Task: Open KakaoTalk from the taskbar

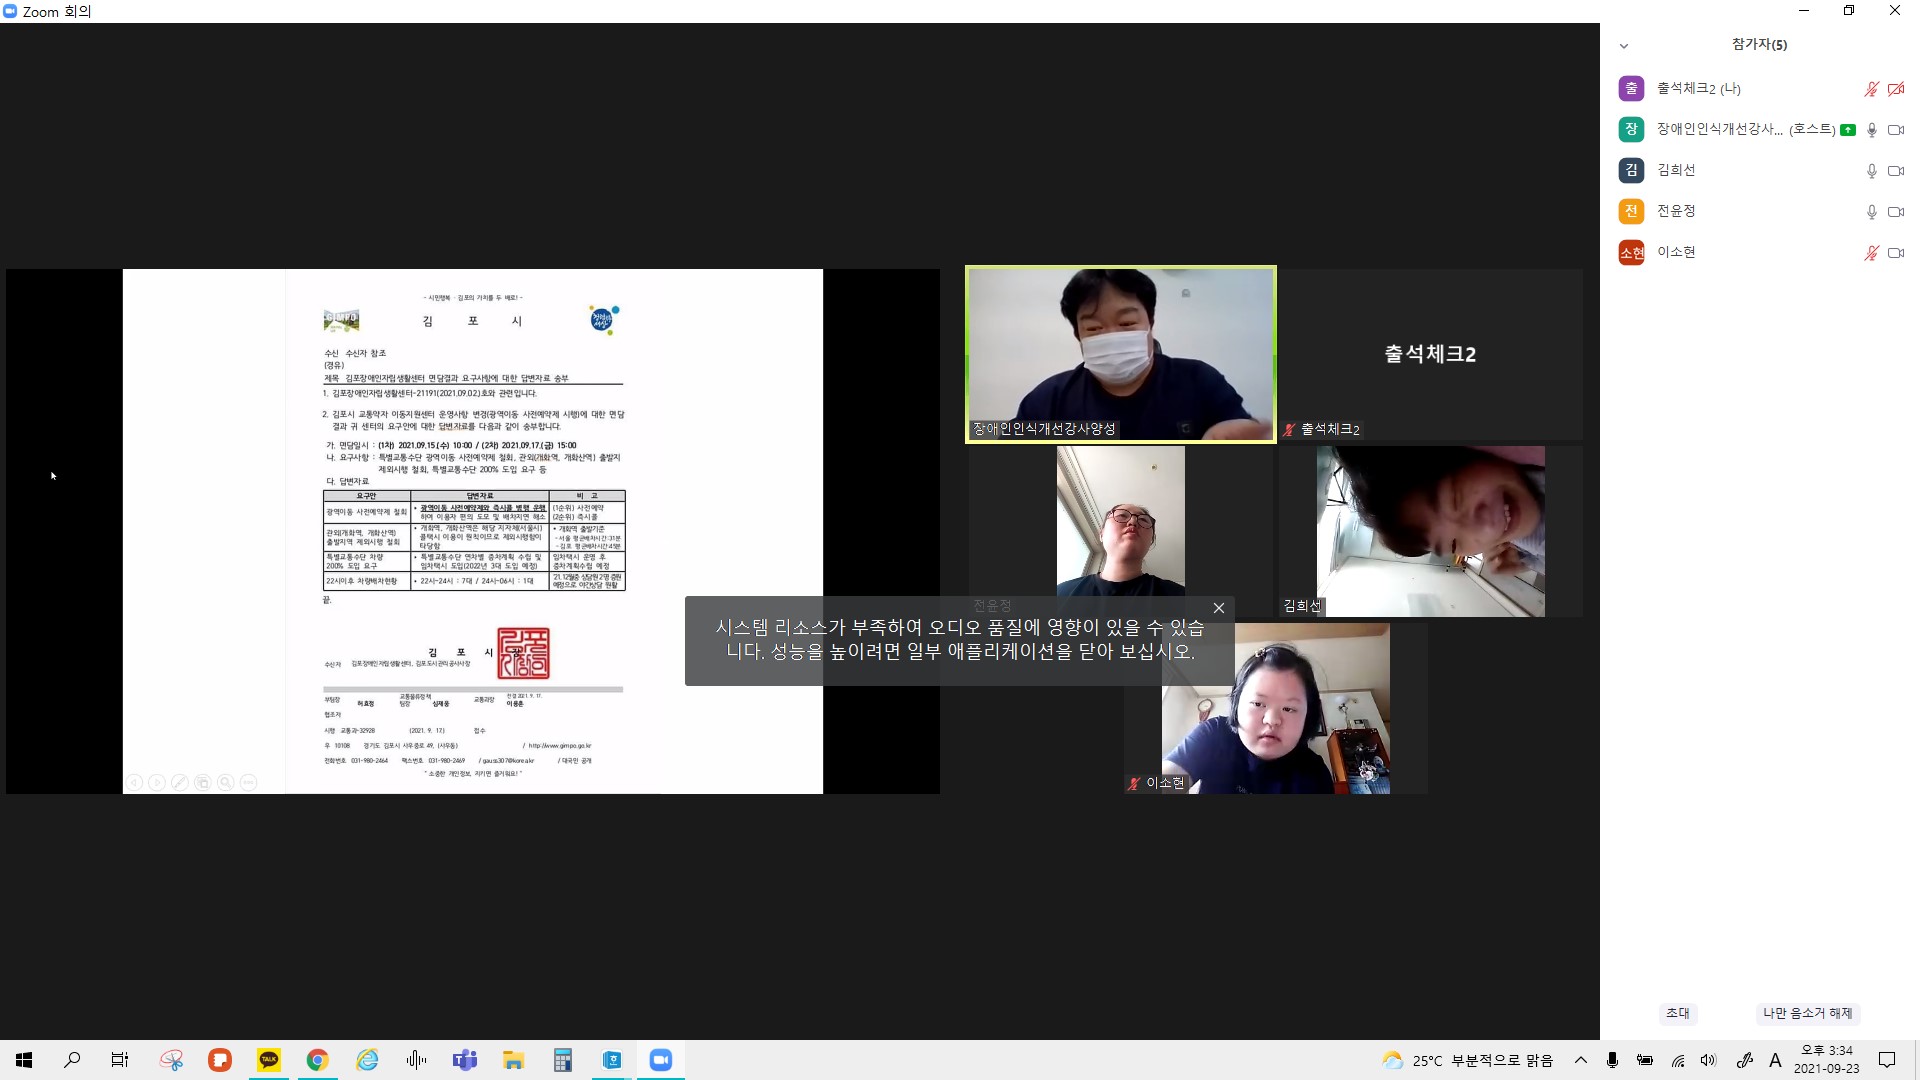Action: click(269, 1060)
